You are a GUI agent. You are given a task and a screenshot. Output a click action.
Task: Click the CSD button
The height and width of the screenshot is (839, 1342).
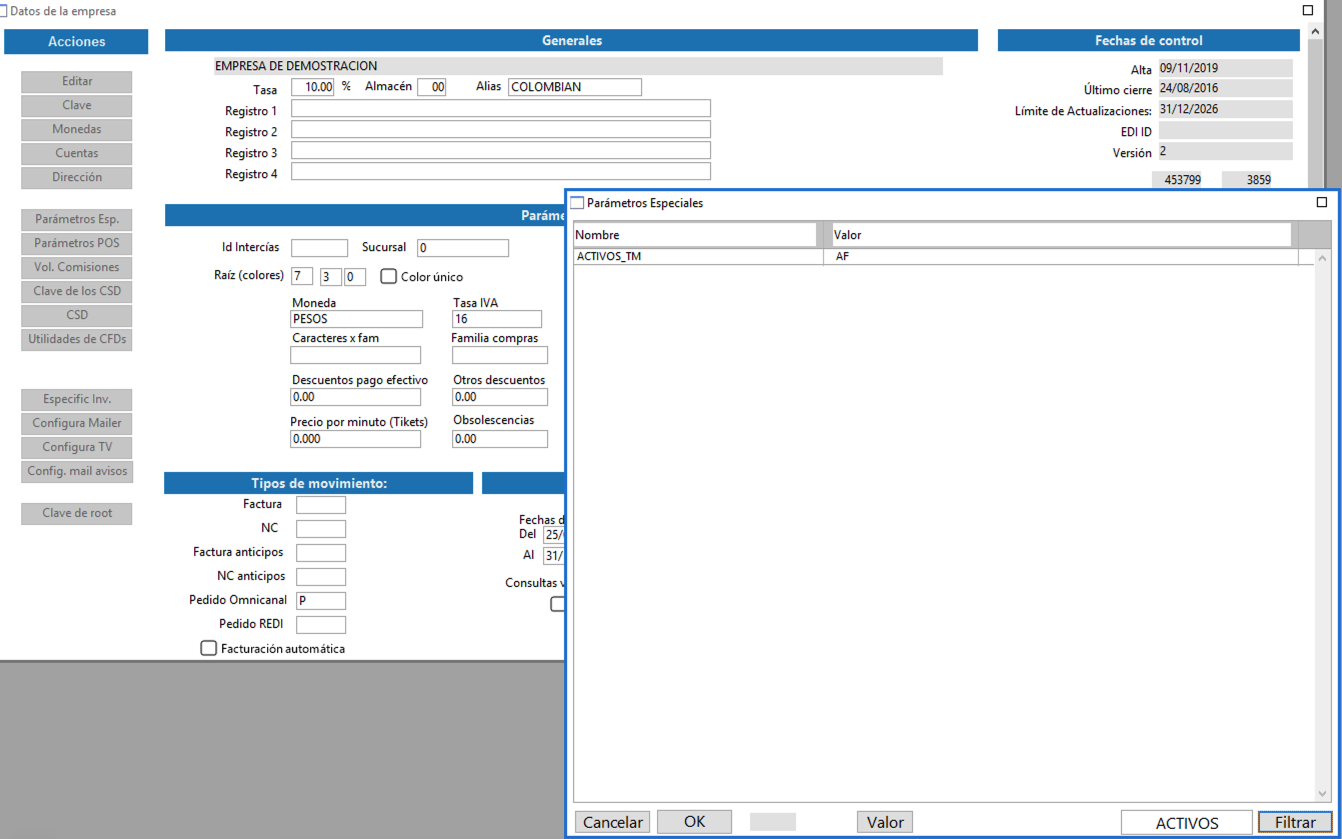click(77, 315)
